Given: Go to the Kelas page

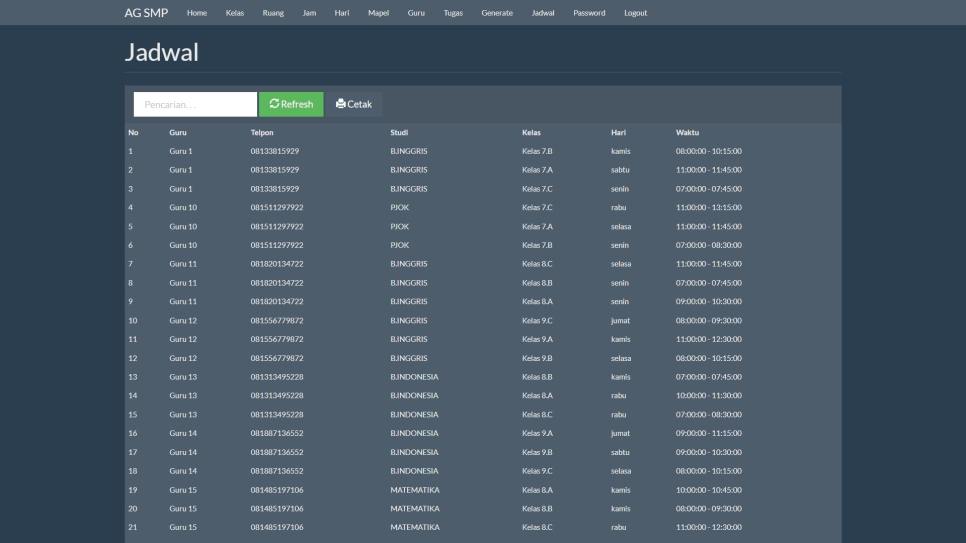Looking at the screenshot, I should click(235, 13).
